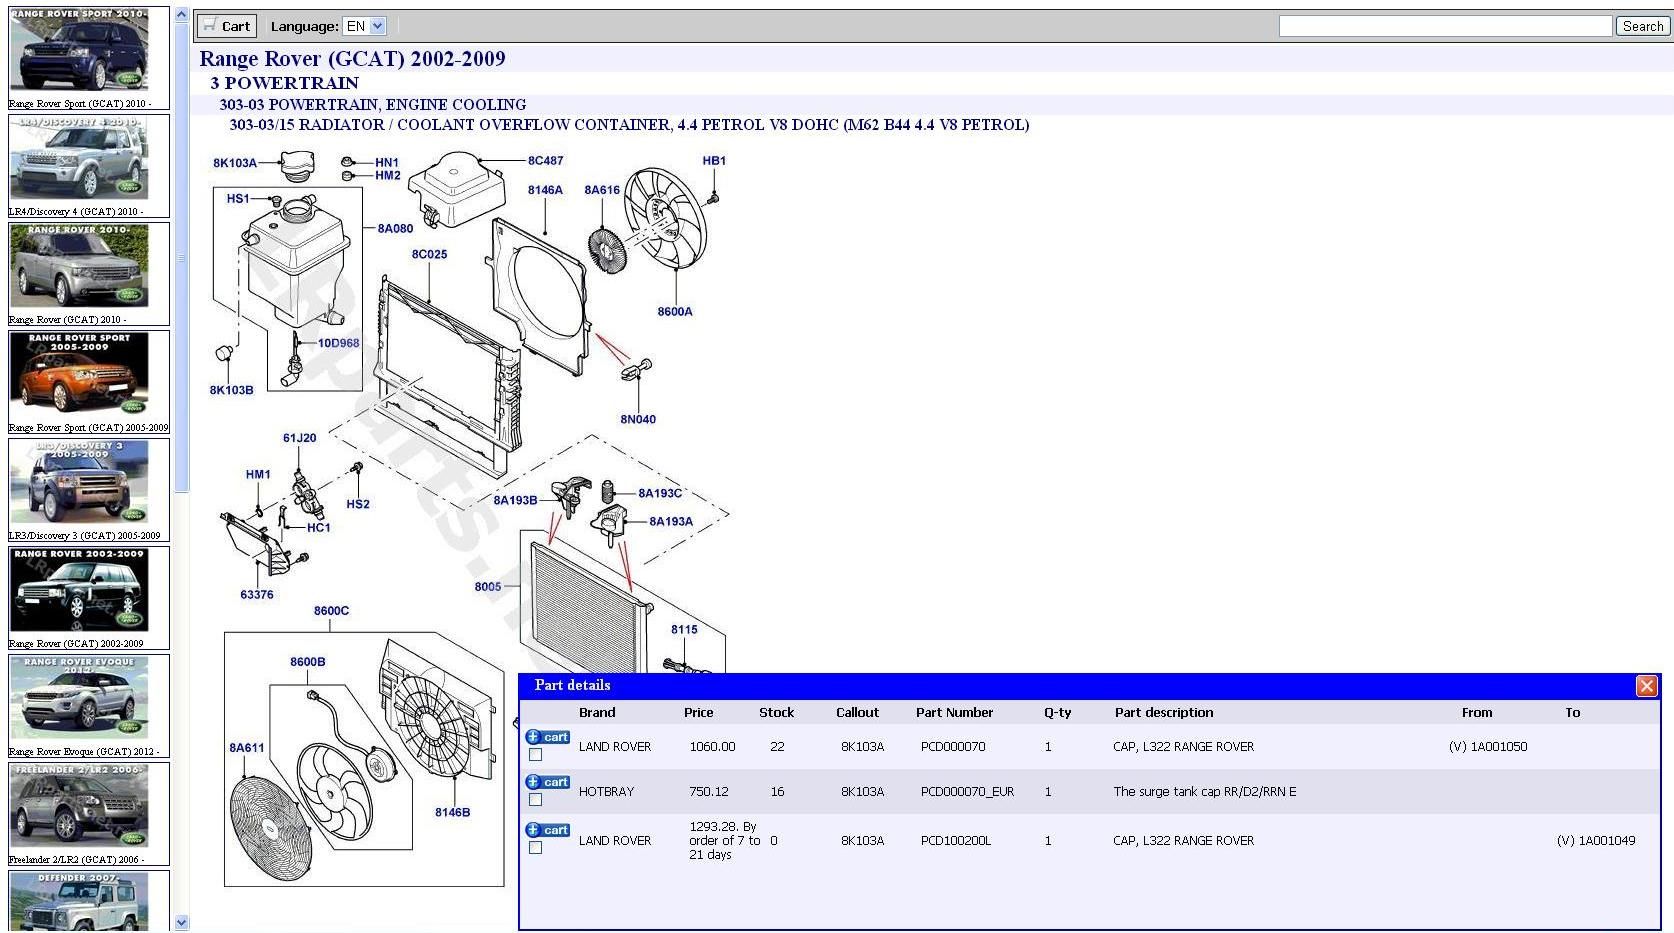Click part number PCD000070_EUR cell

[967, 791]
